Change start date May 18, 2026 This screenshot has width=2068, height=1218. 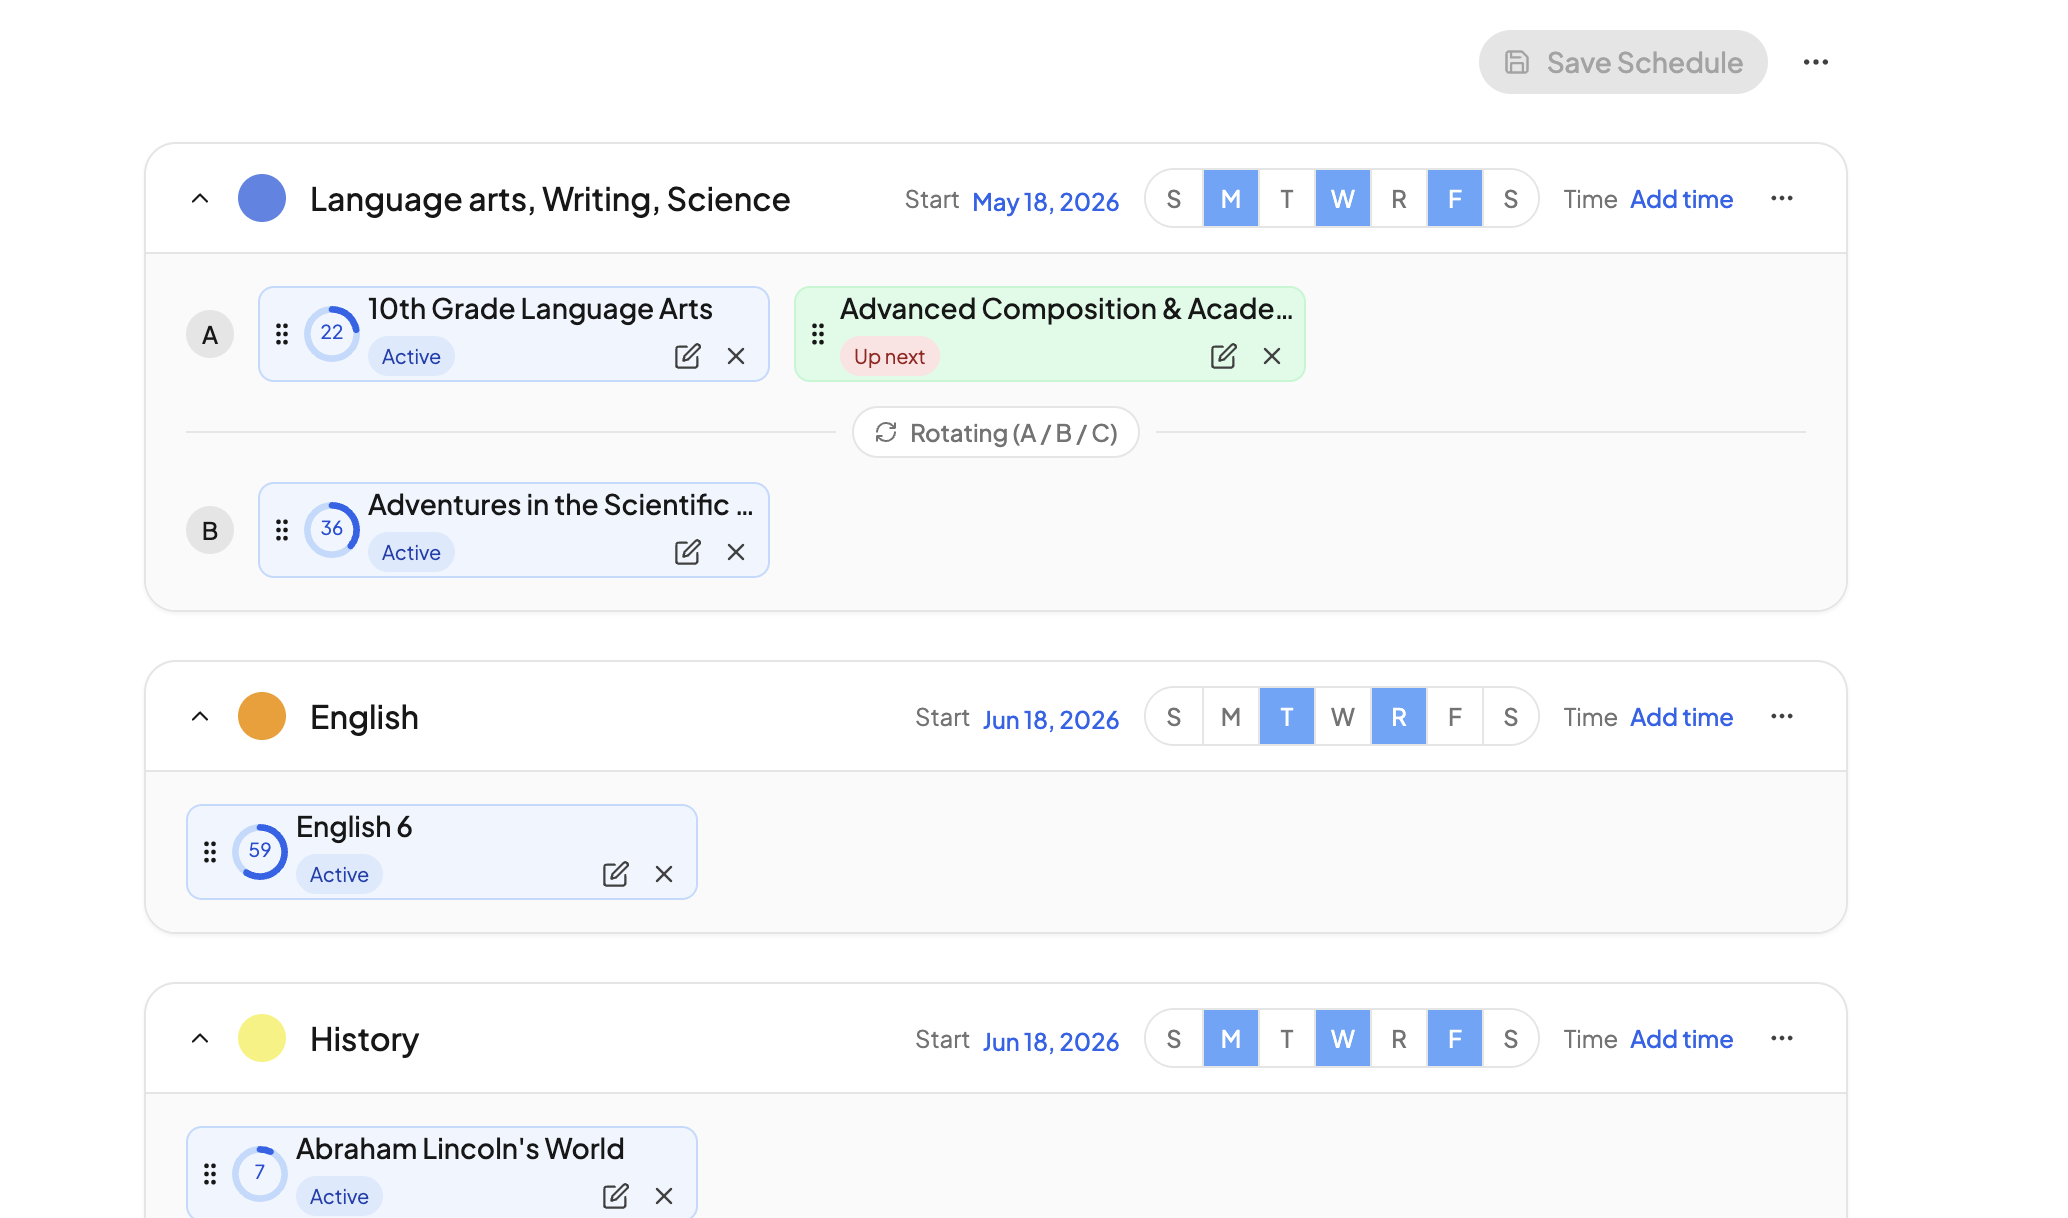[x=1045, y=201]
